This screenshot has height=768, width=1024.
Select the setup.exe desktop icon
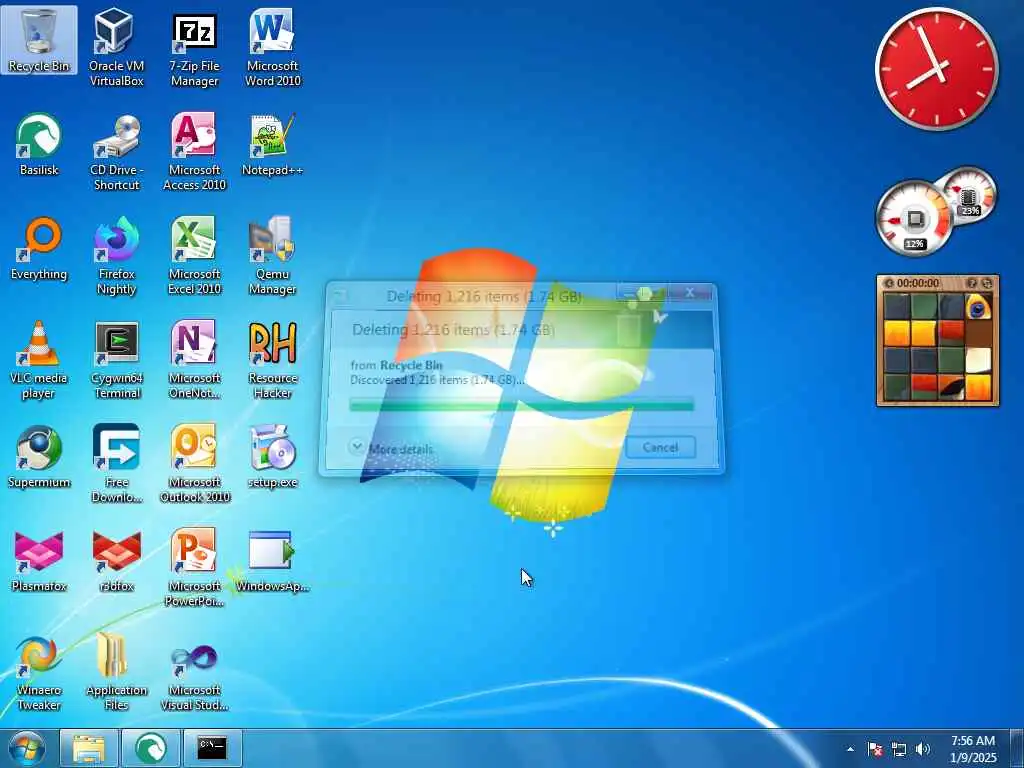pos(272,456)
